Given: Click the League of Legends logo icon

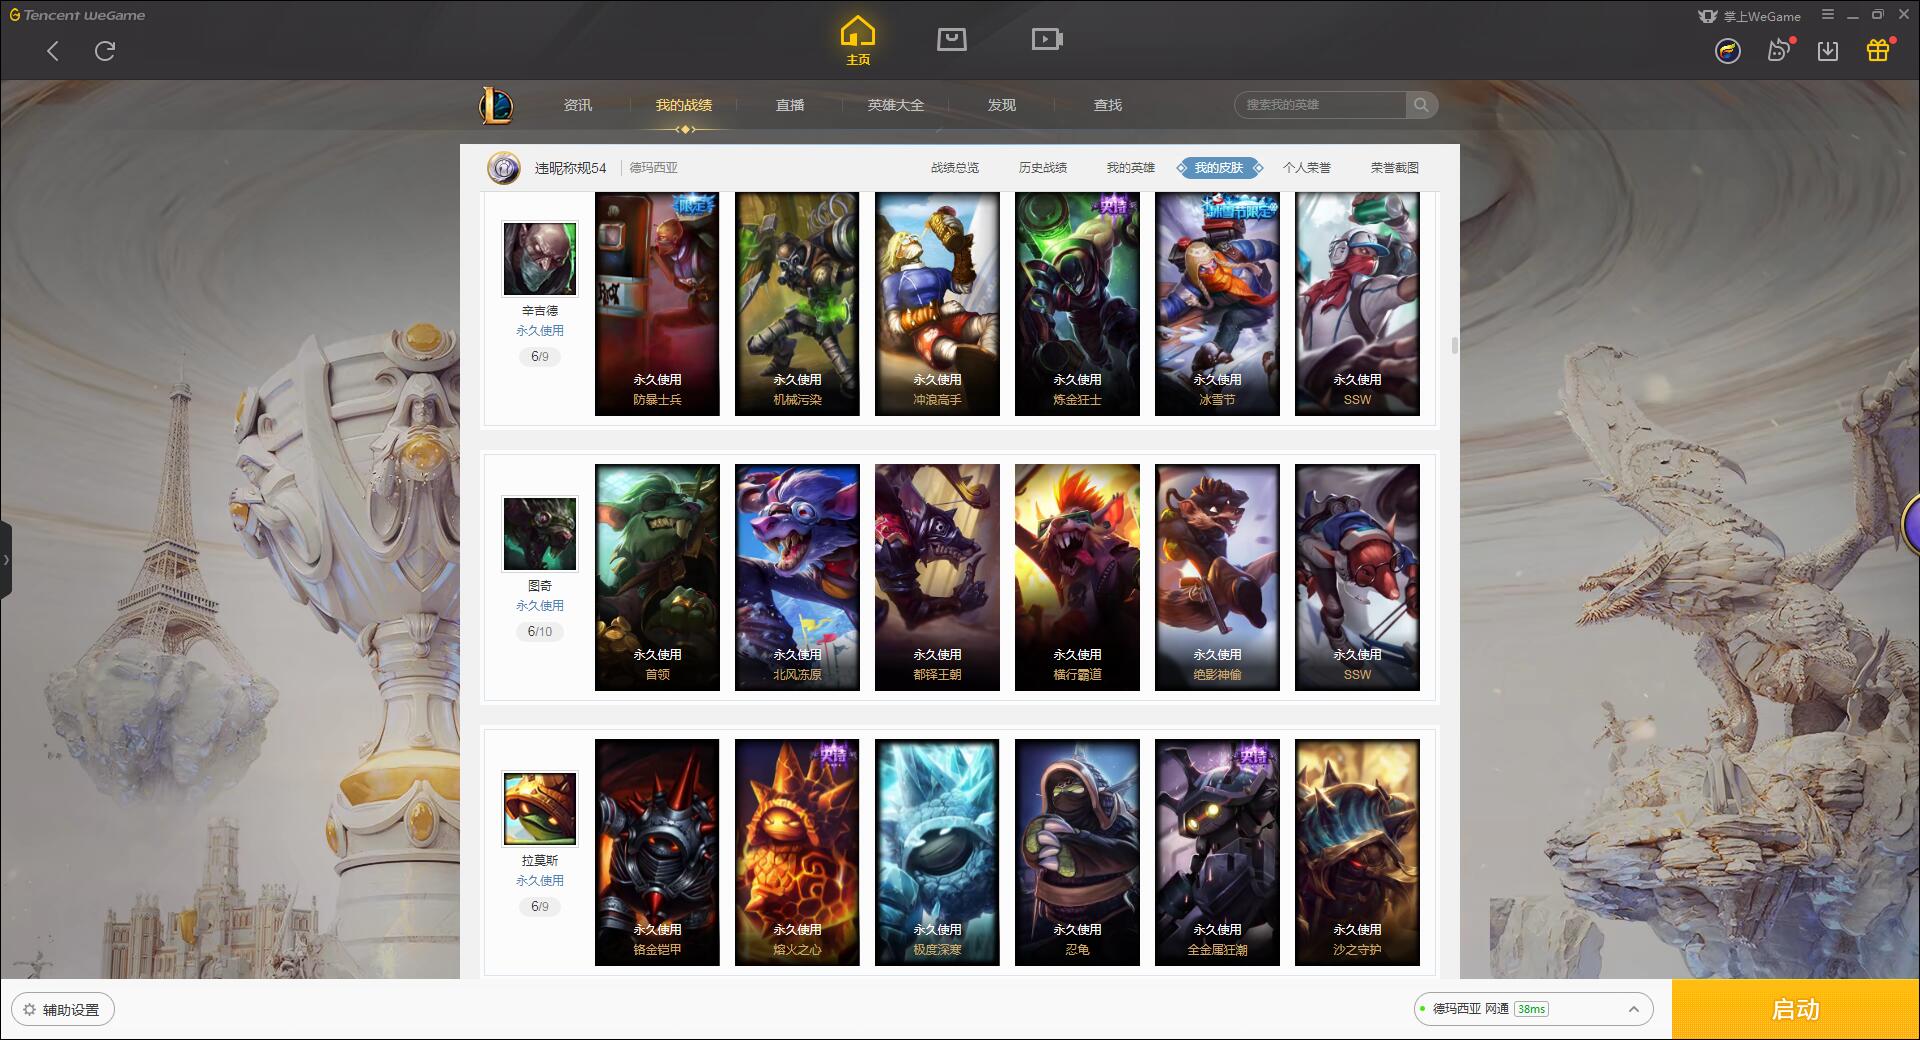Looking at the screenshot, I should [x=496, y=105].
